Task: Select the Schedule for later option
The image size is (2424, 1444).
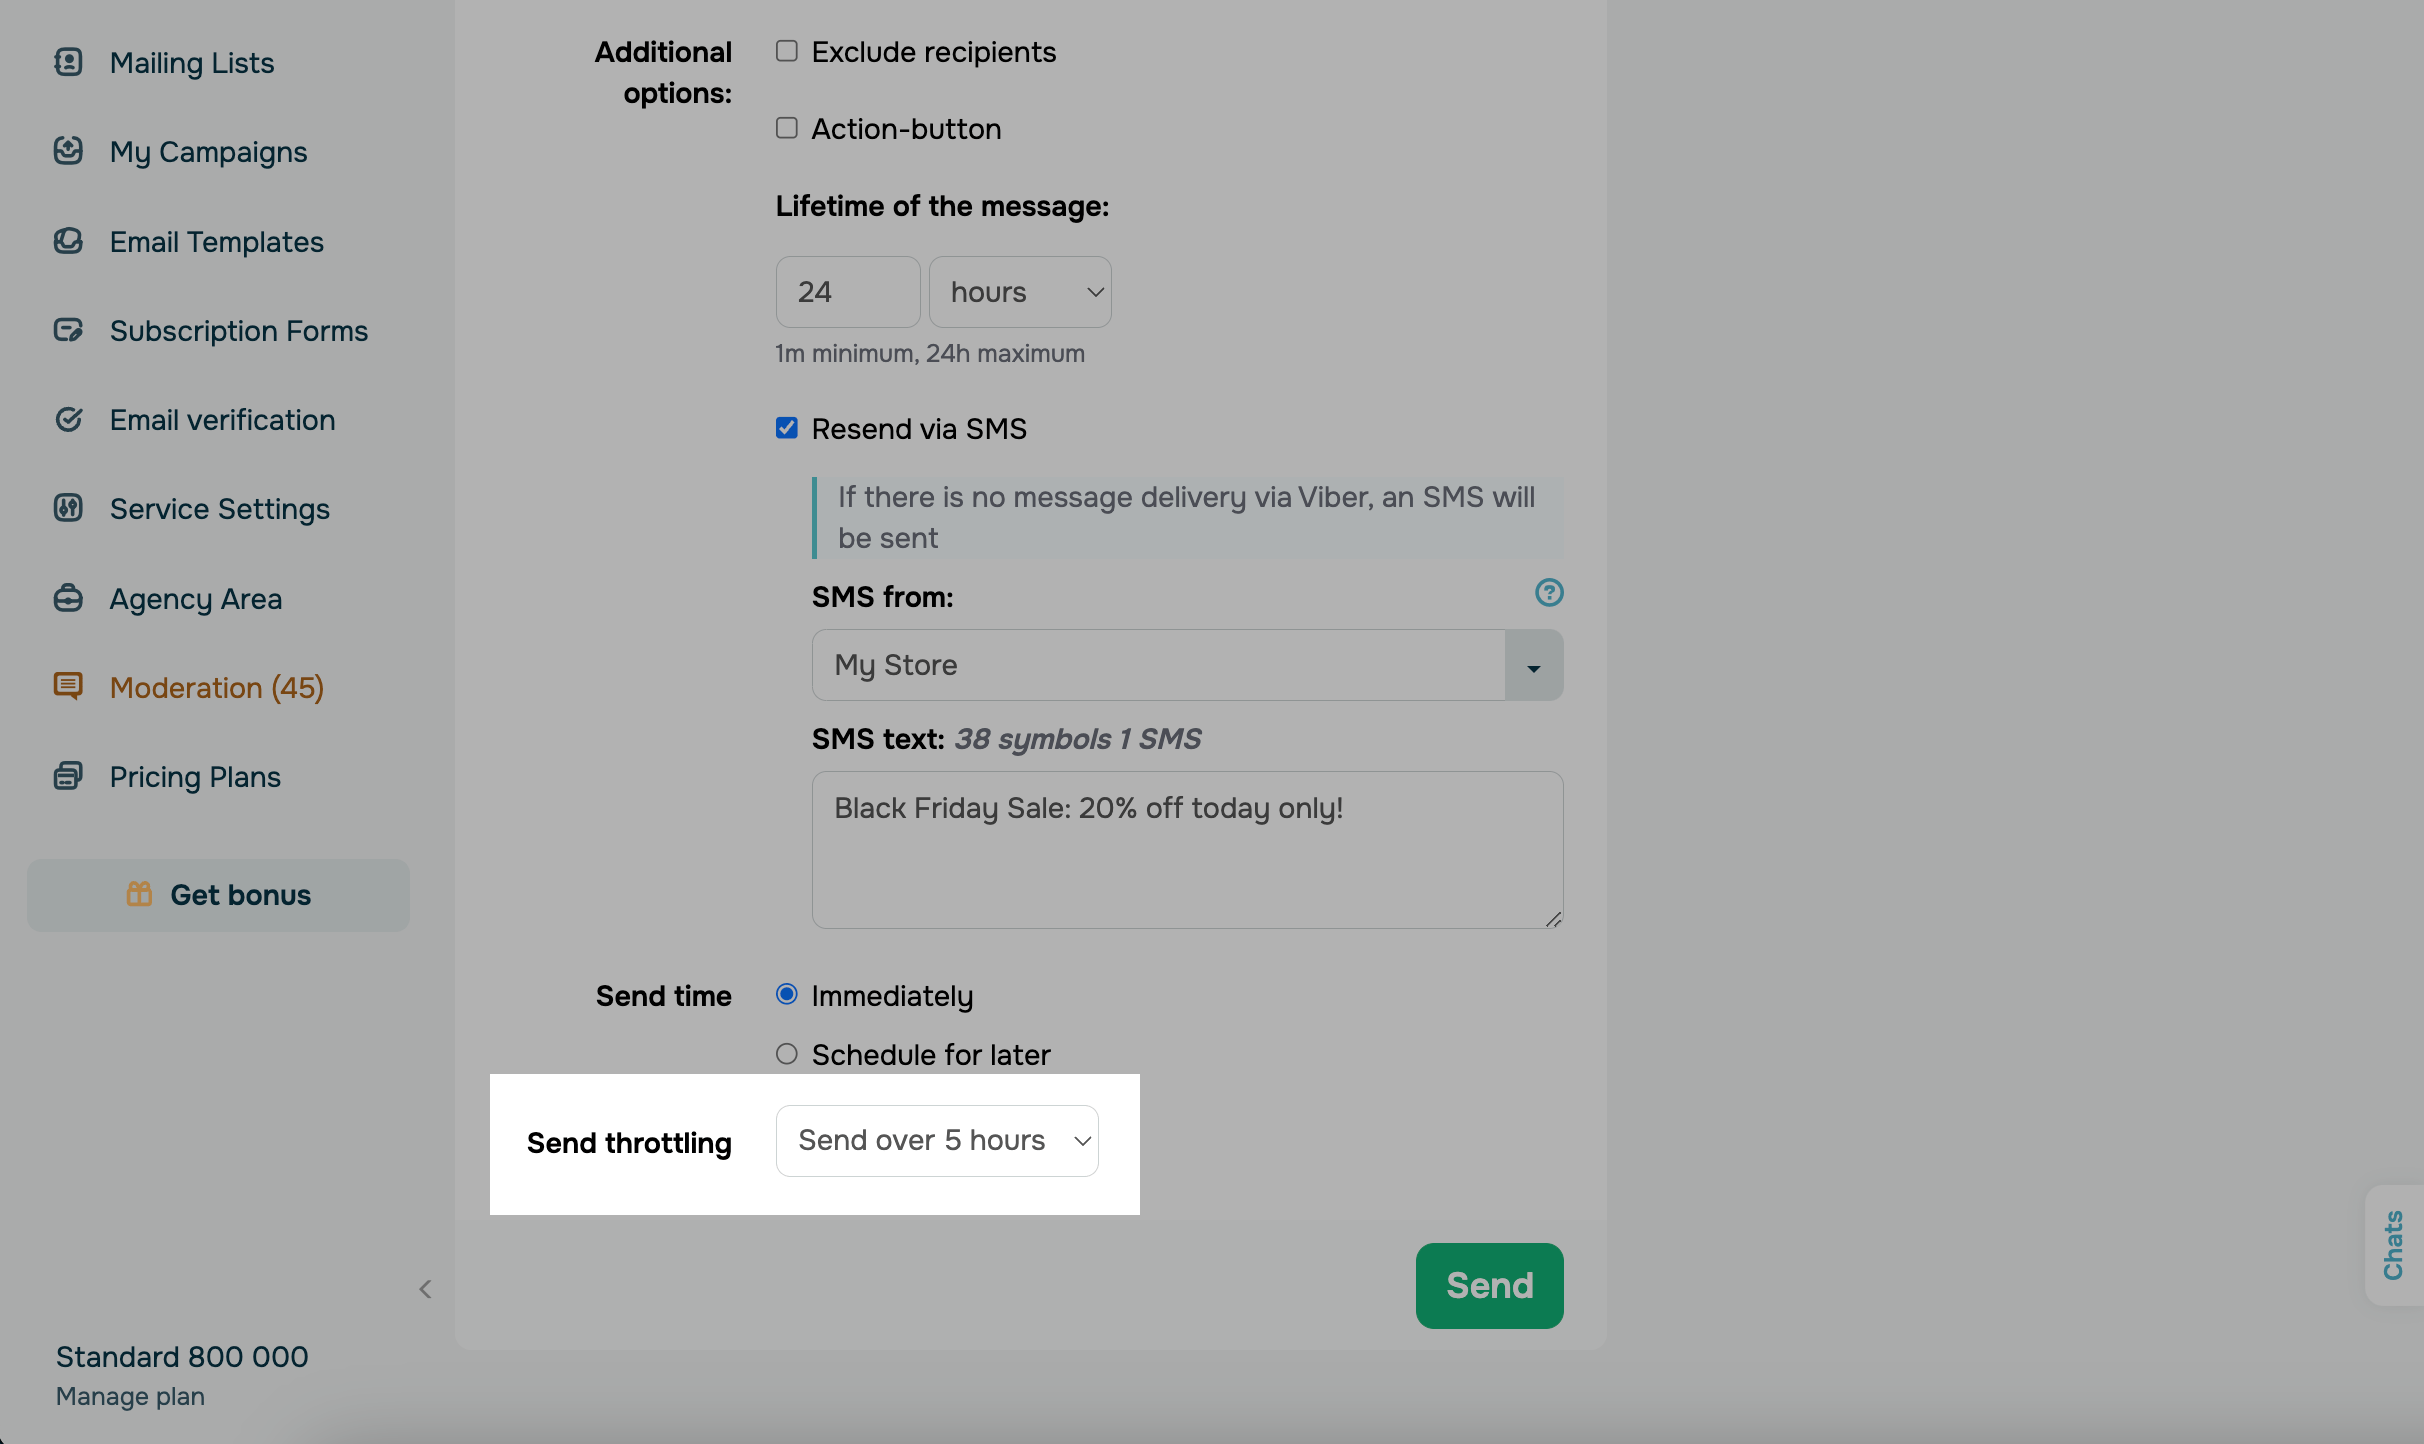Action: [787, 1054]
